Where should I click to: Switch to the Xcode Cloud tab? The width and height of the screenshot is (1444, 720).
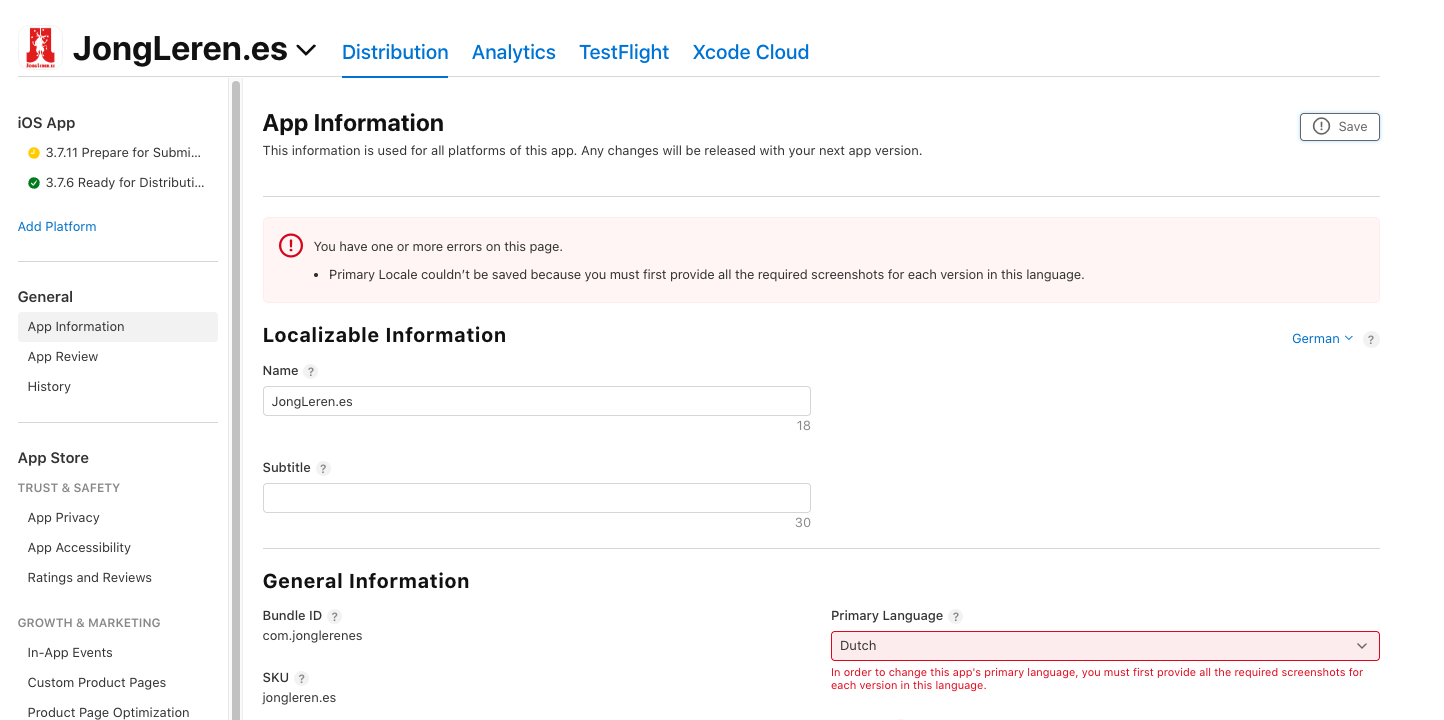pyautogui.click(x=751, y=52)
